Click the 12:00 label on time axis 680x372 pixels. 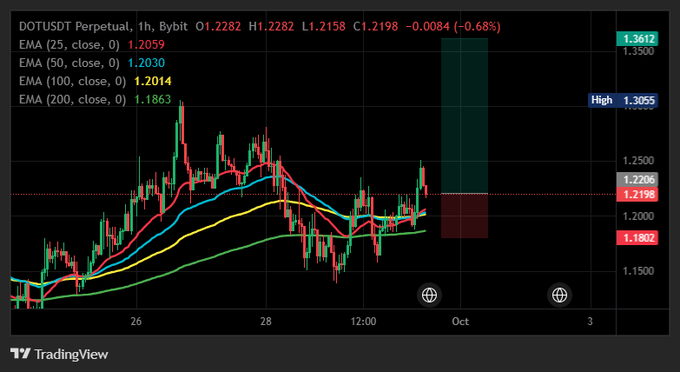(x=363, y=321)
